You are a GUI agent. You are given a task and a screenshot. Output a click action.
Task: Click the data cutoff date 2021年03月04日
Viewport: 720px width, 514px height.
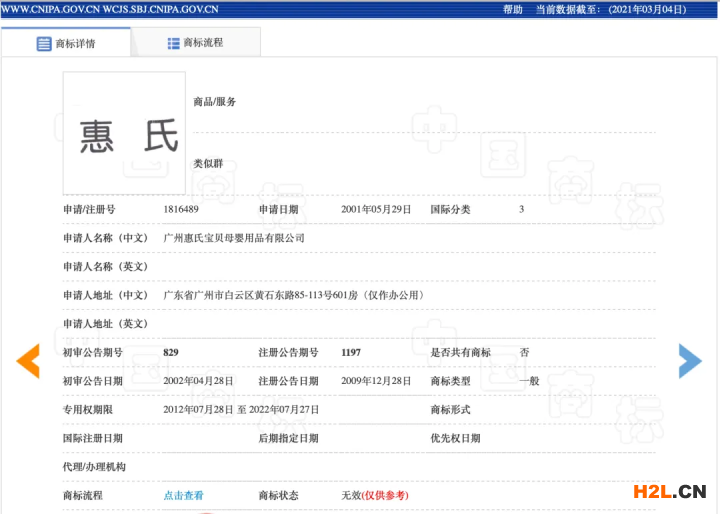pos(647,10)
